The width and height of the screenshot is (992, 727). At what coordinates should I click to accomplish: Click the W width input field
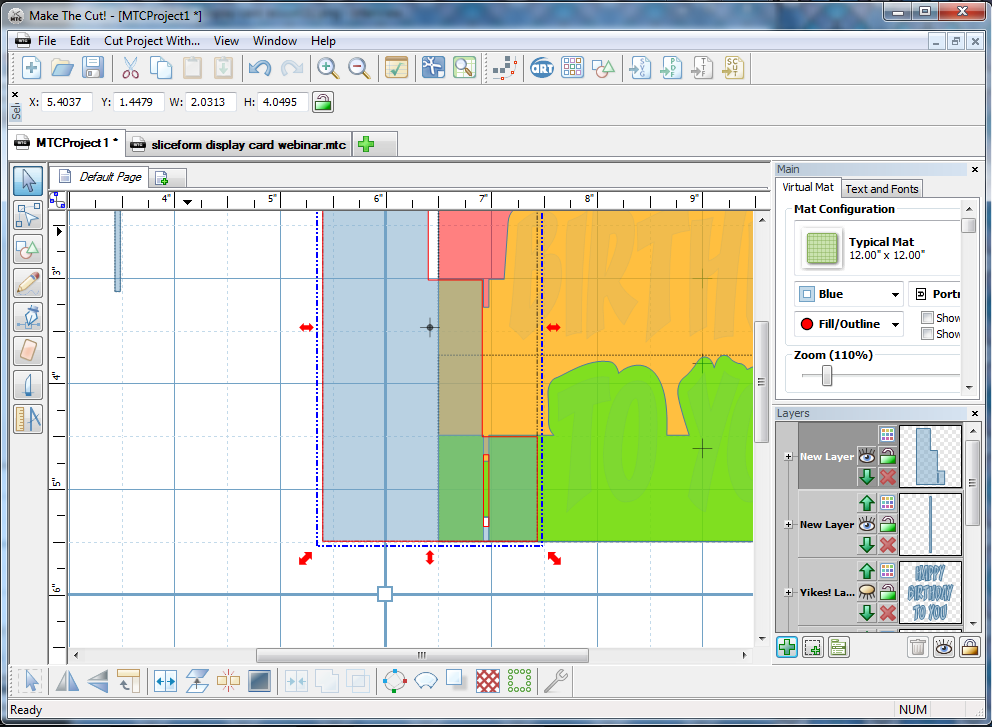click(x=211, y=102)
